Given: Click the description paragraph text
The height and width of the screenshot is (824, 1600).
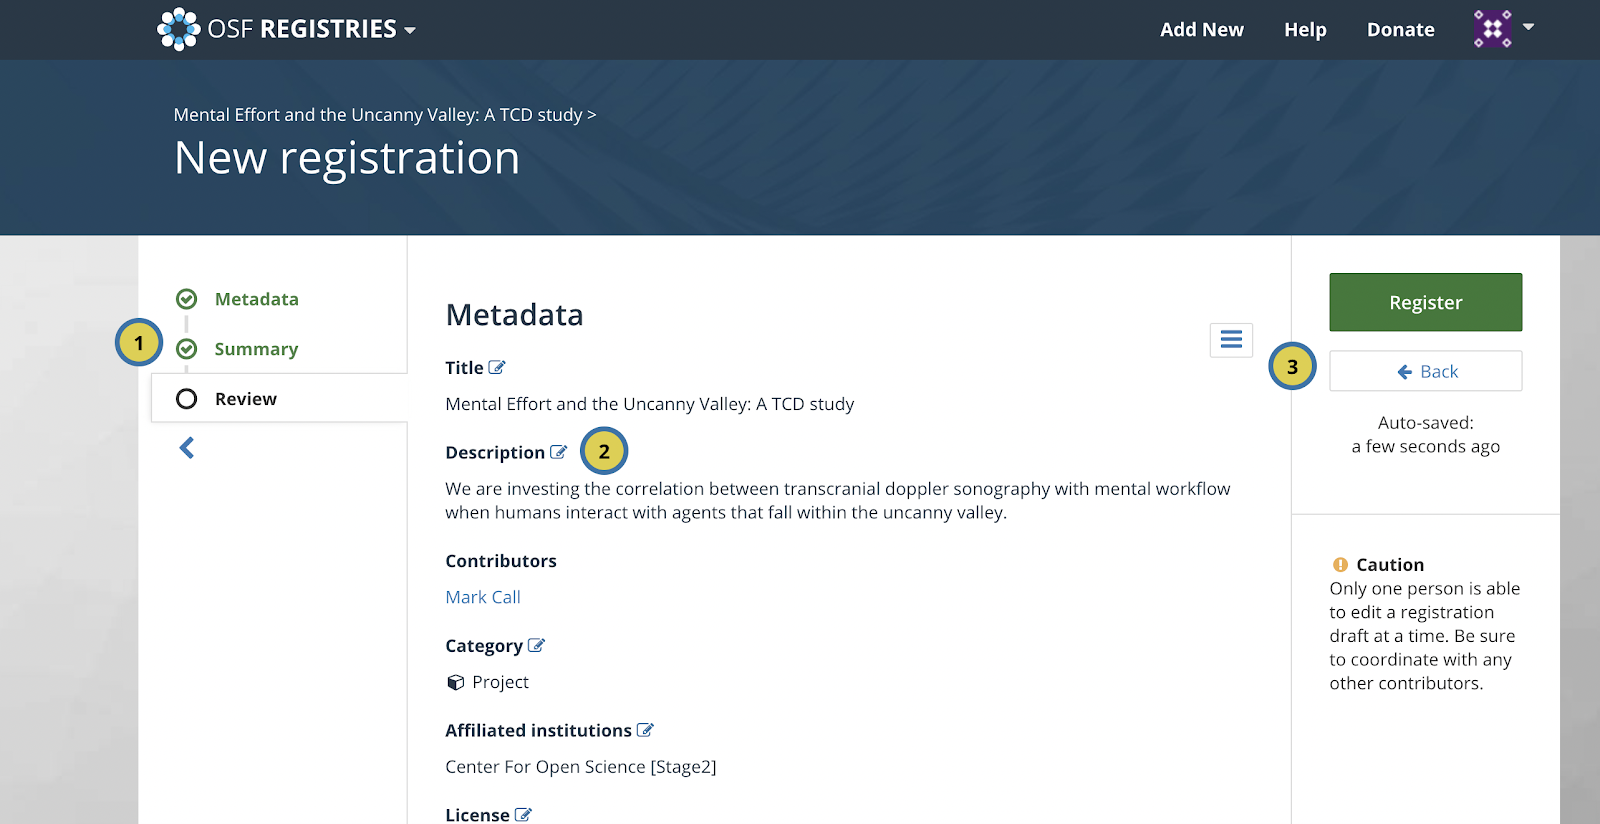Looking at the screenshot, I should click(x=838, y=500).
